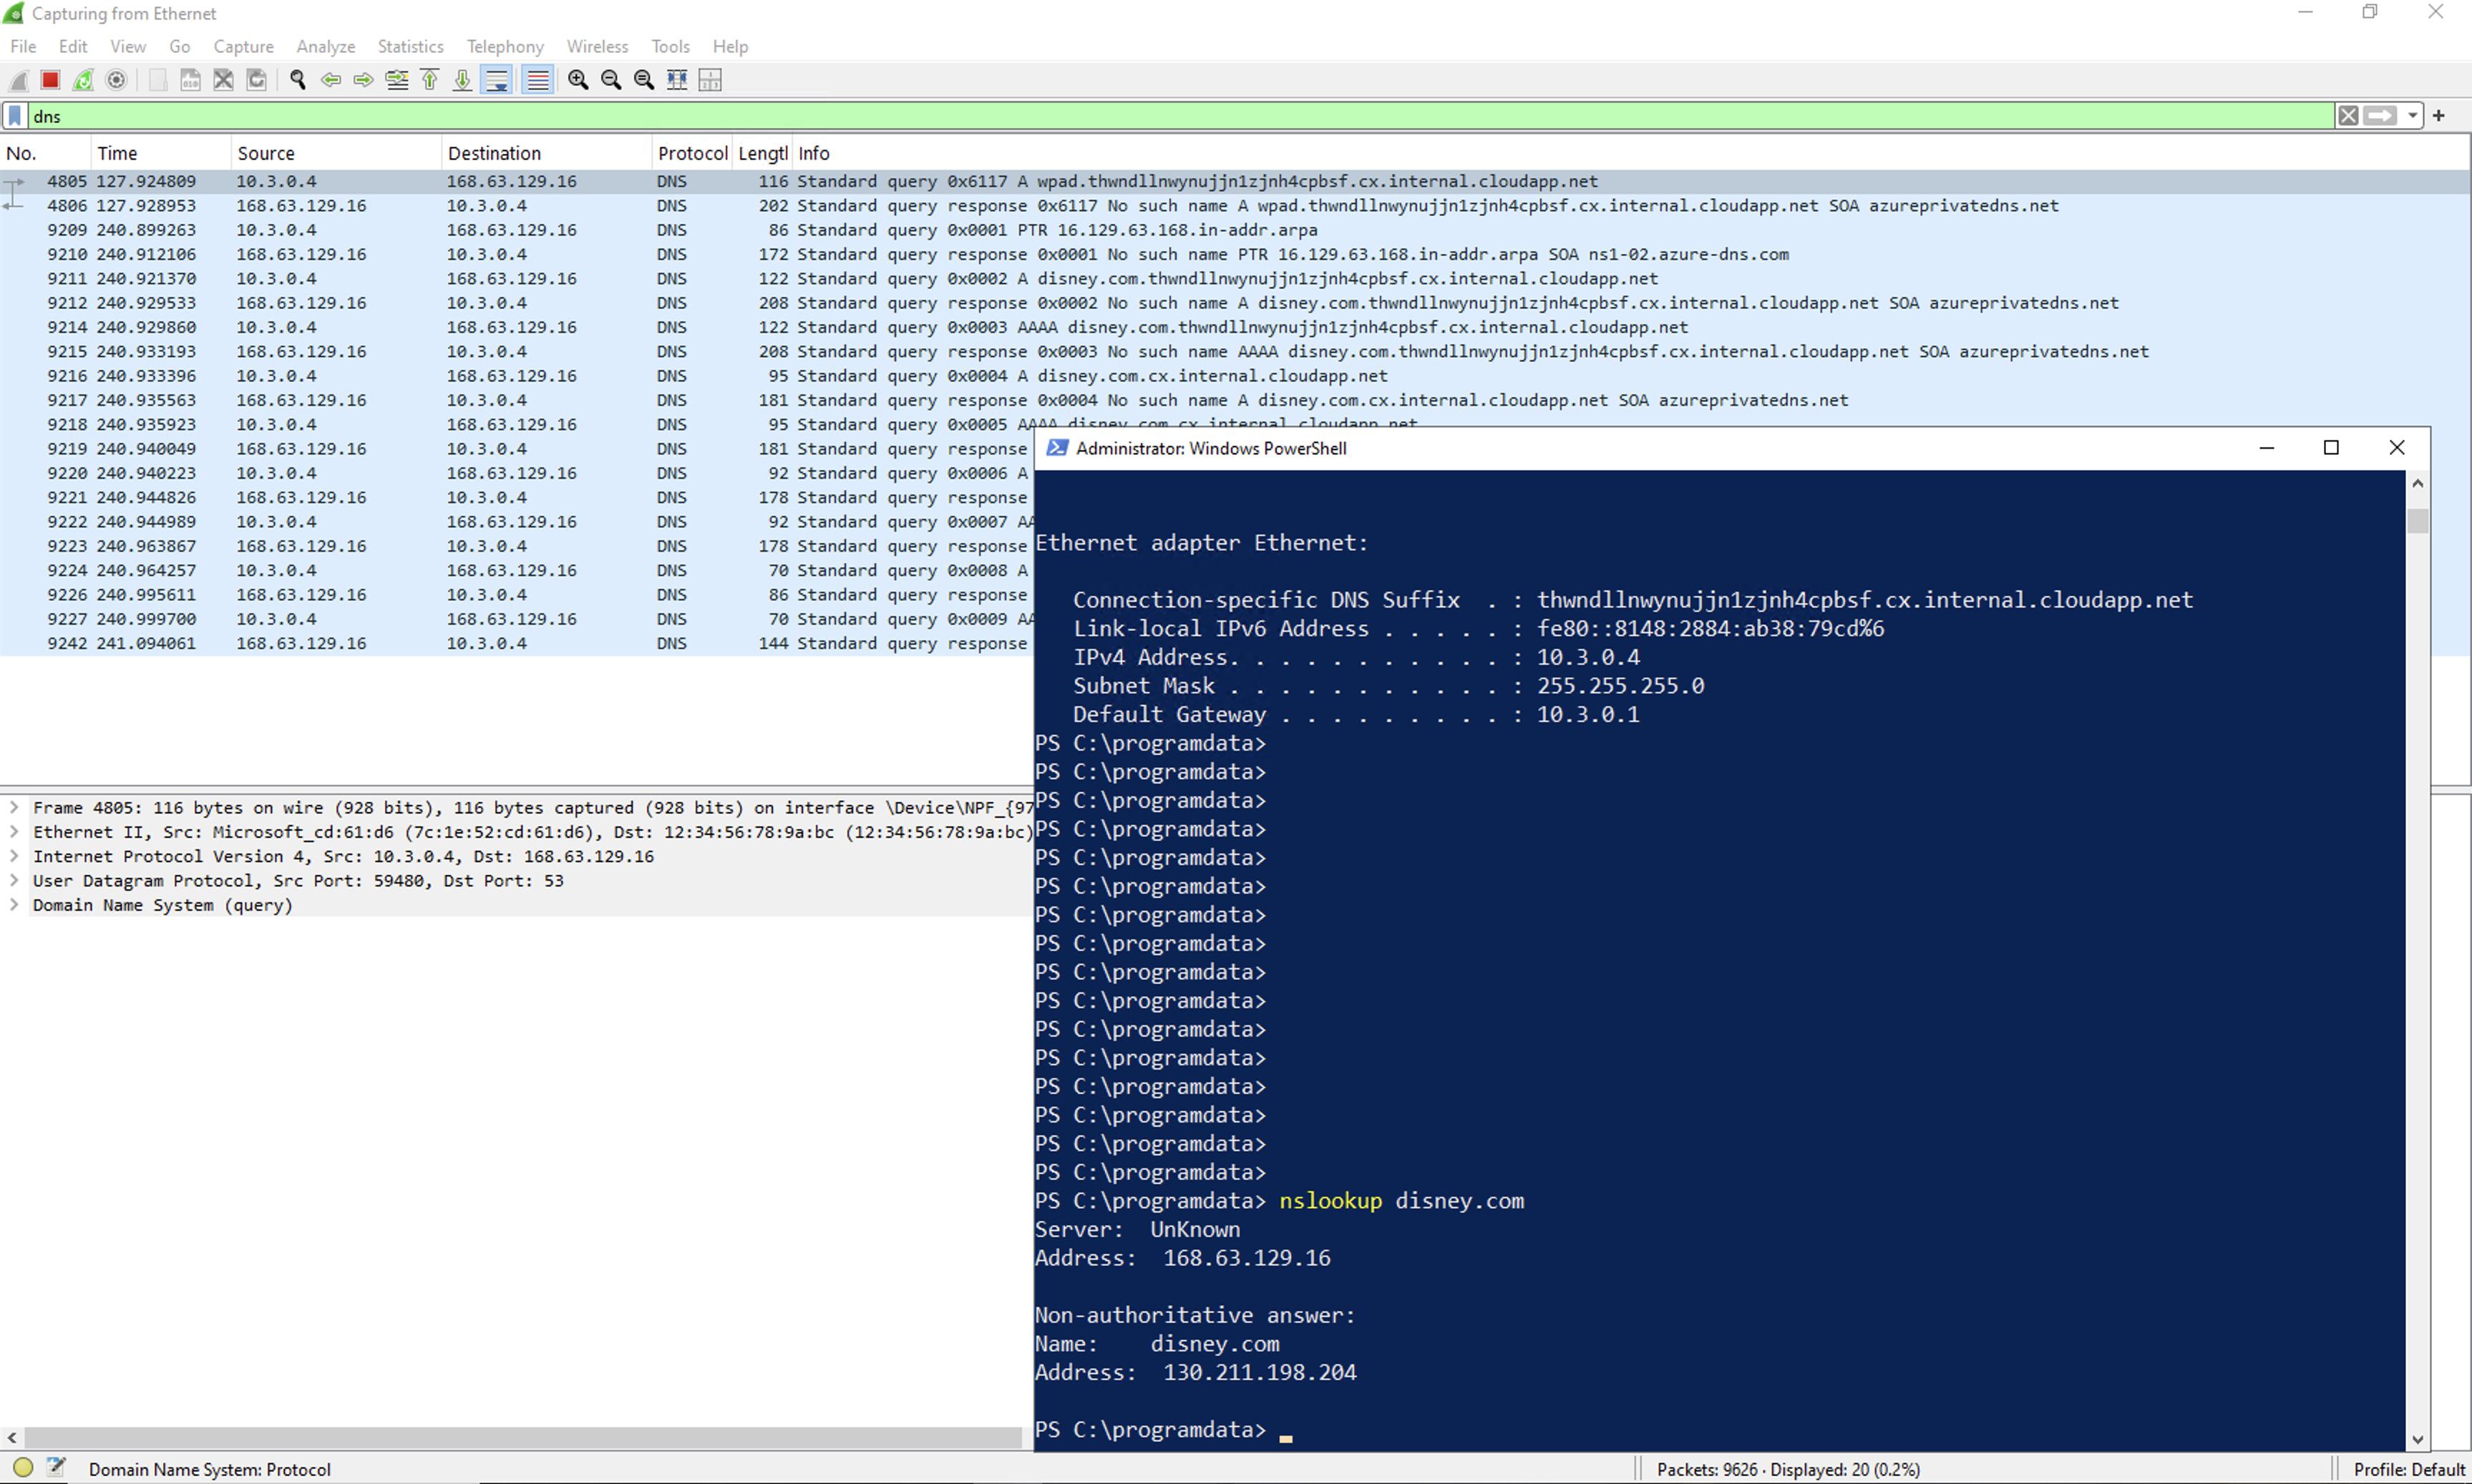Screen dimensions: 2472x1484
Task: Stop the running packet capture
Action: [50, 80]
